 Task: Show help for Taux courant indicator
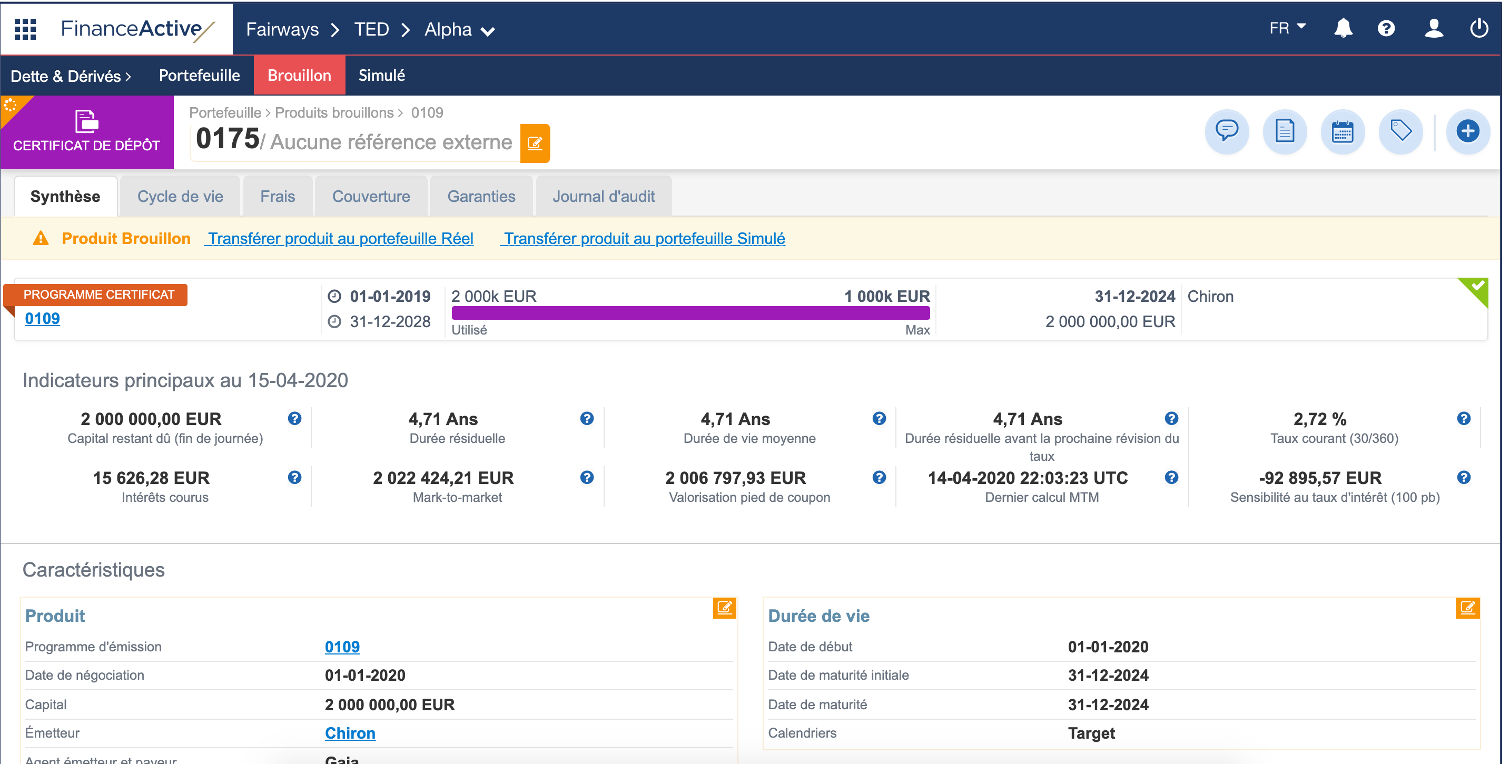point(1463,419)
